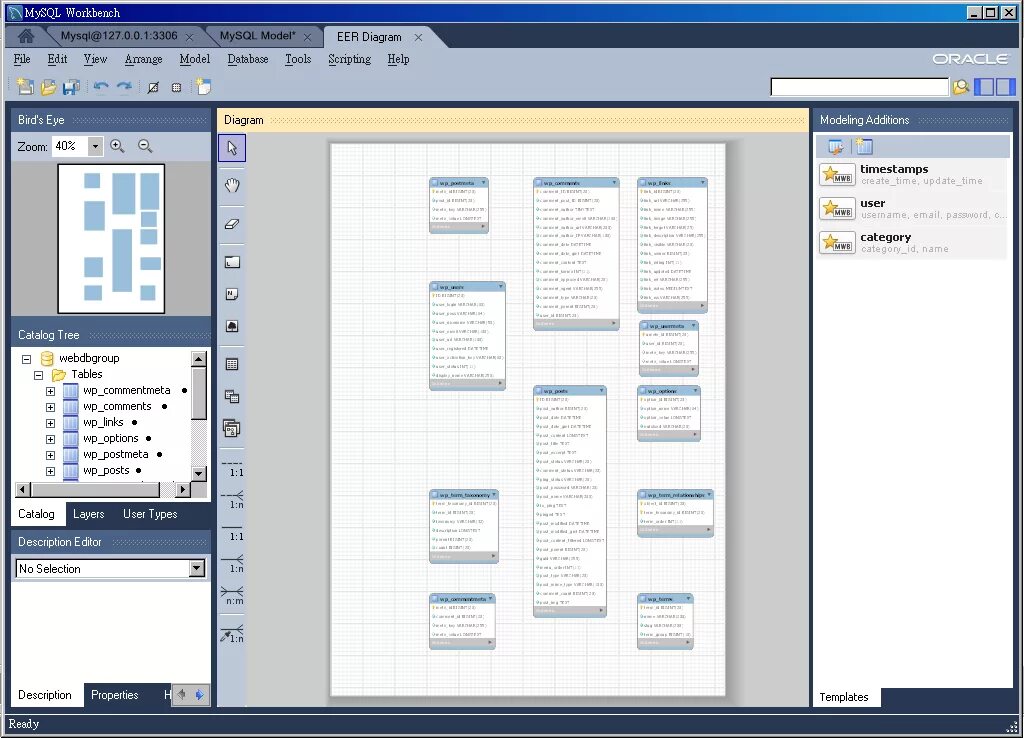Switch to User Types tab
This screenshot has width=1024, height=738.
[150, 514]
